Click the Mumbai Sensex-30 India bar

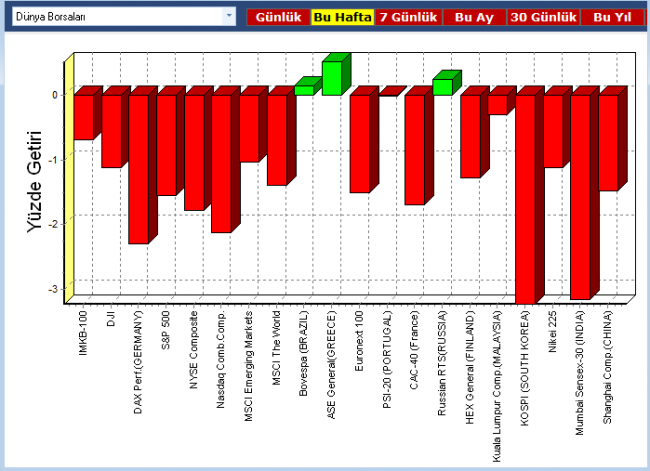pos(581,197)
